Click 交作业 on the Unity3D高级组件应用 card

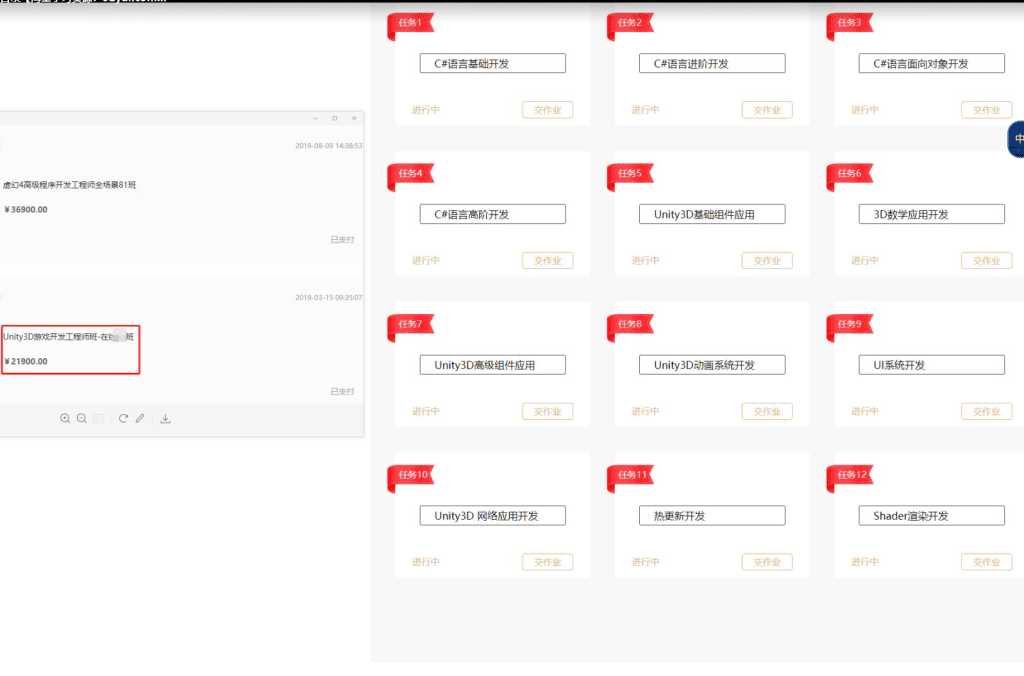click(547, 411)
